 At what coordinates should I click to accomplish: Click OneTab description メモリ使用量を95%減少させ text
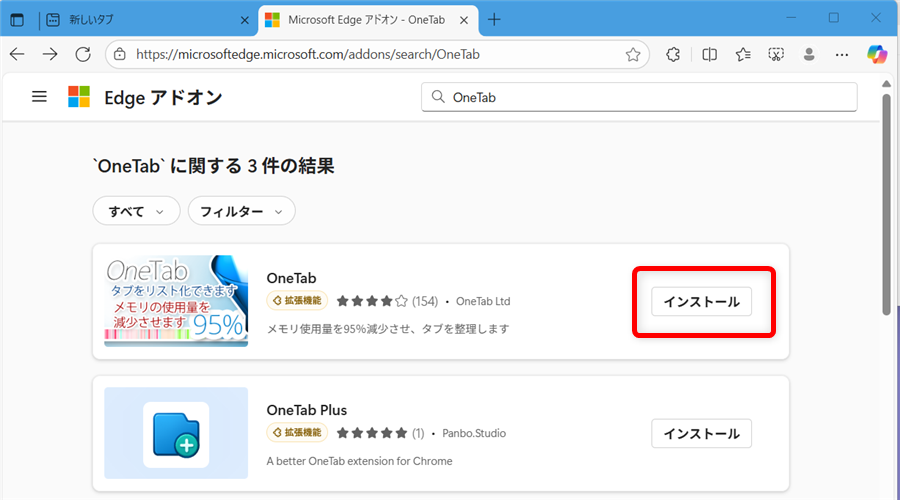[388, 329]
